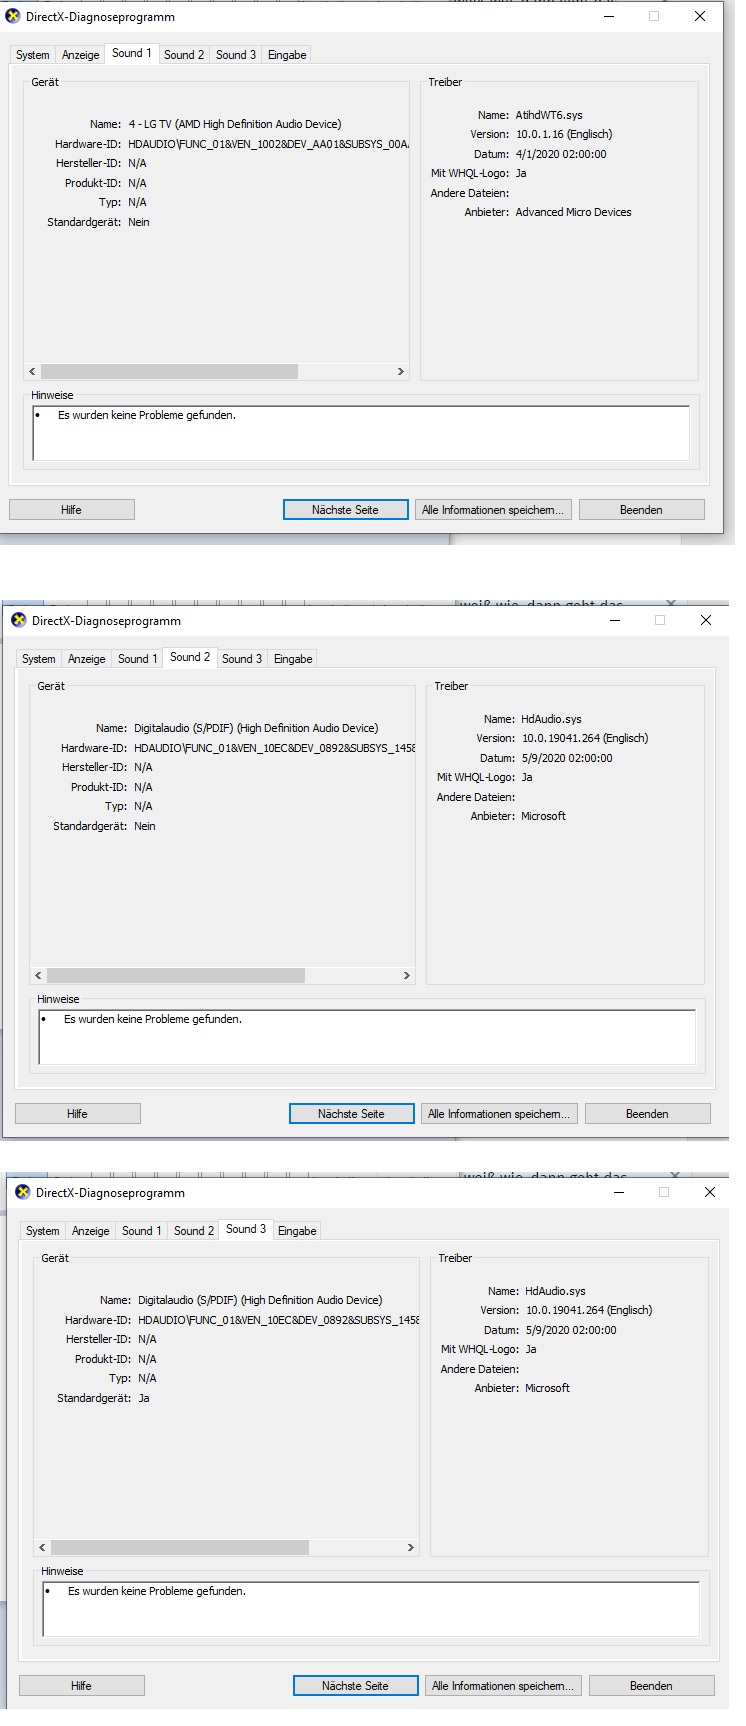This screenshot has width=746, height=1726.
Task: Click Anbieter value 'Microsoft' in the middle window
Action: (x=544, y=817)
